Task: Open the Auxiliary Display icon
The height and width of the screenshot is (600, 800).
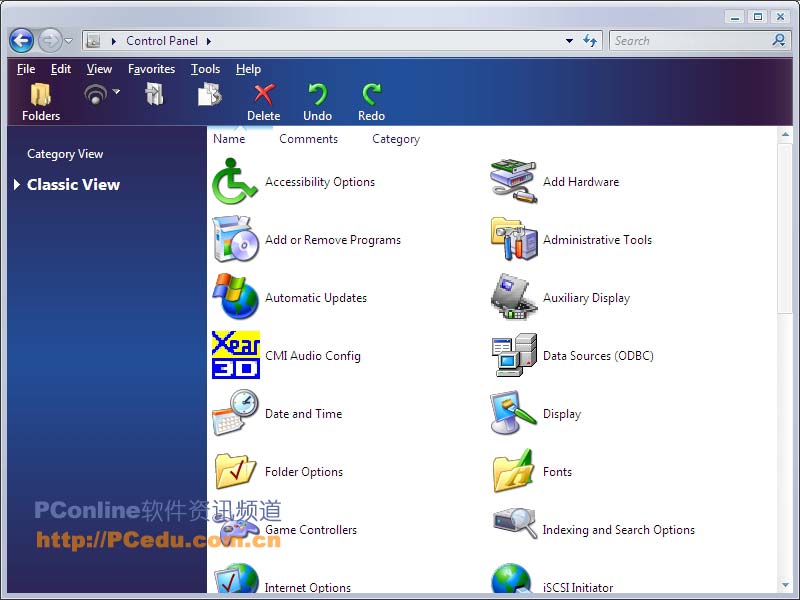Action: pos(514,297)
